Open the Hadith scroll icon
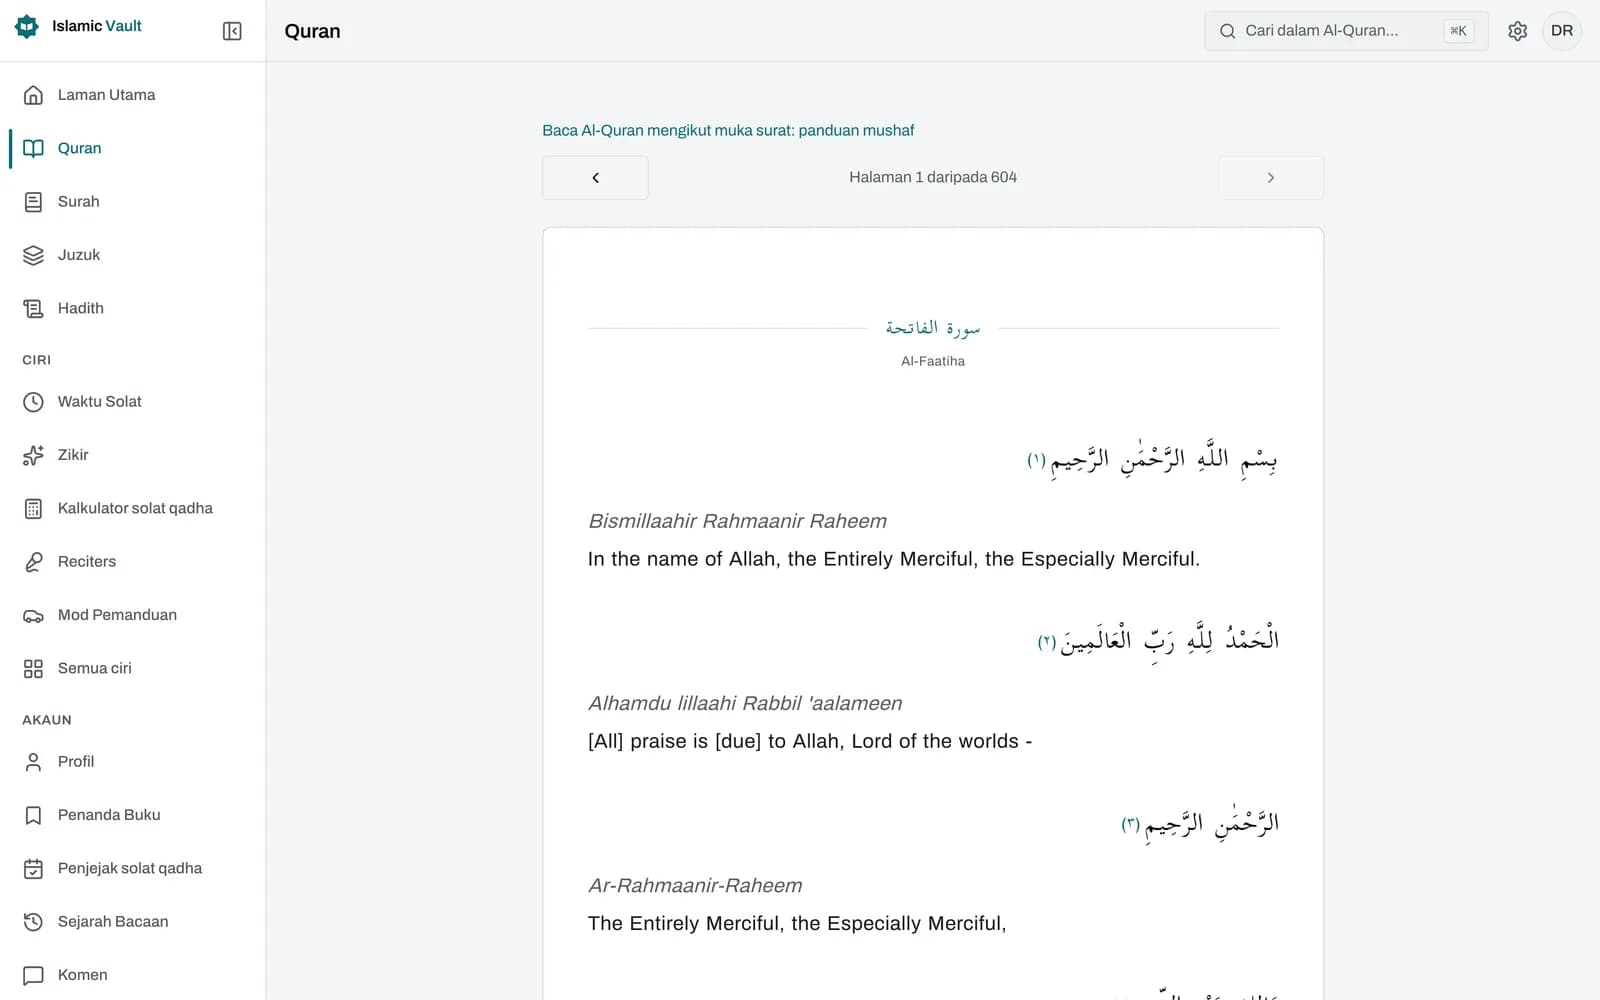This screenshot has width=1600, height=1000. click(x=33, y=308)
